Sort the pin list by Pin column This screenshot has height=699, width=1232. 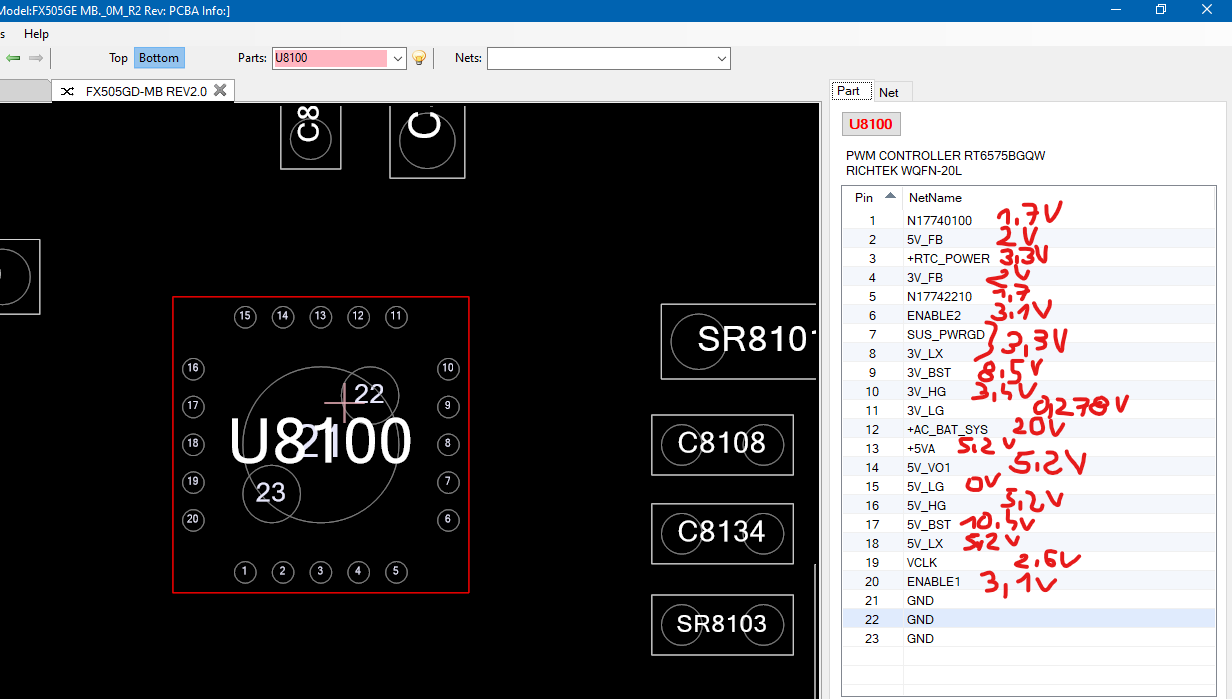(x=872, y=197)
